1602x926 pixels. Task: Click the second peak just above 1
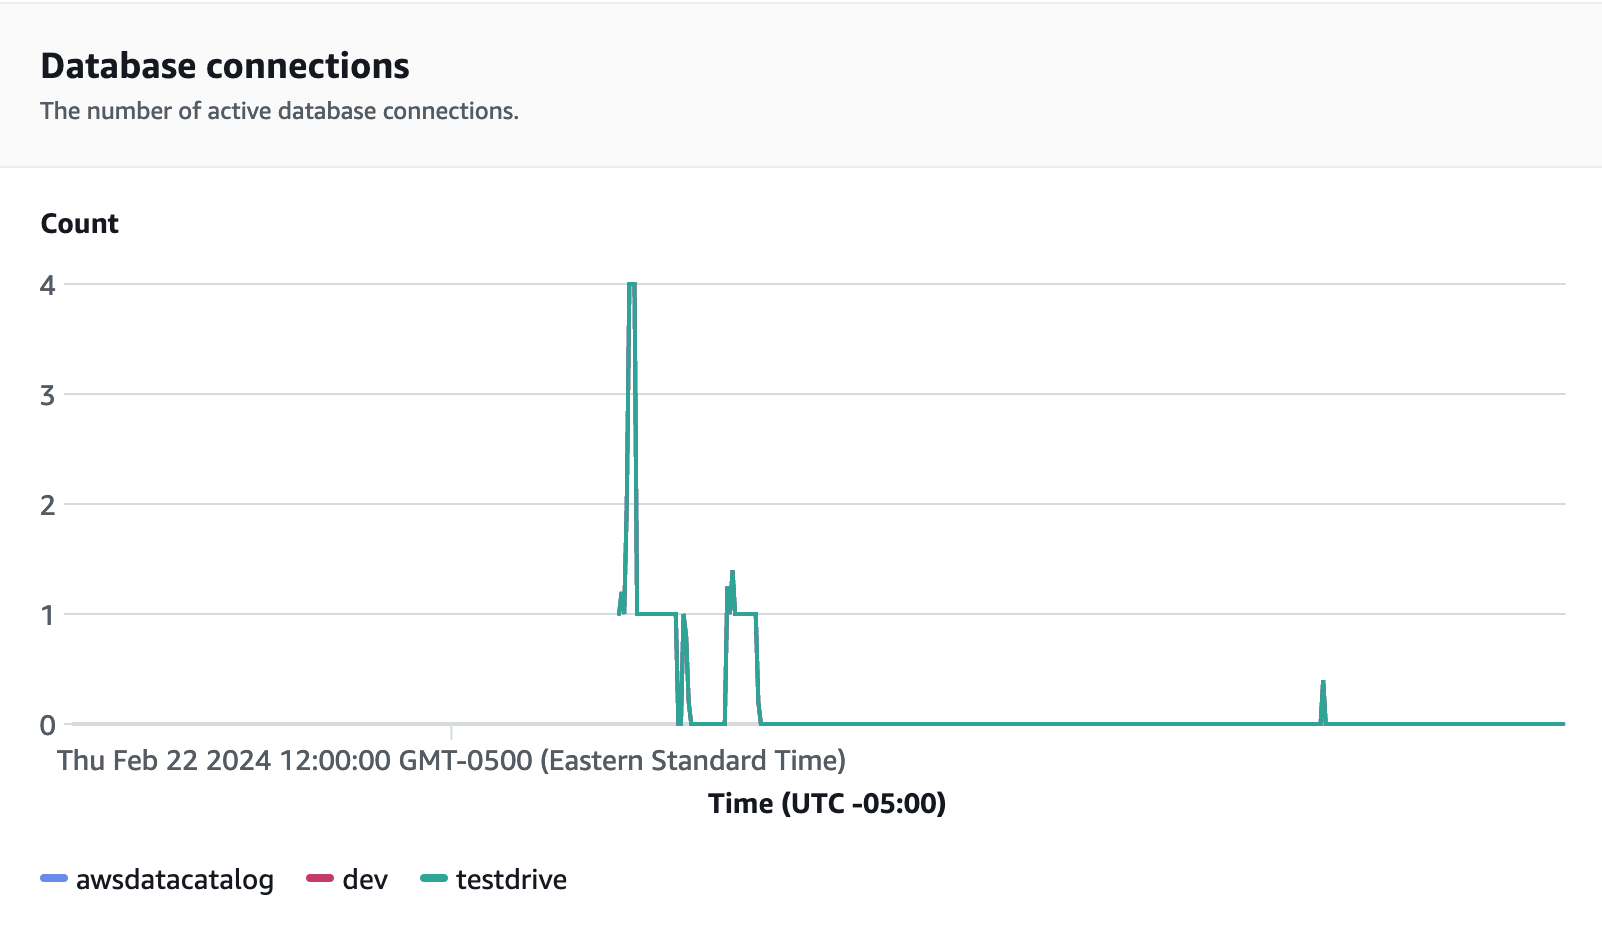[733, 573]
